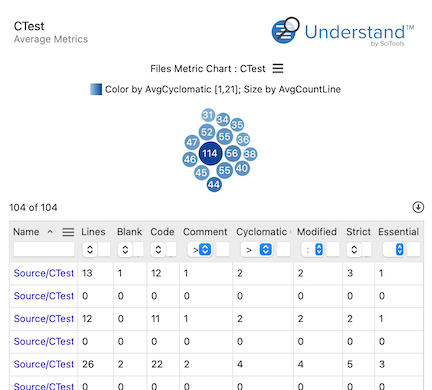Sort by the Code column header

point(162,232)
